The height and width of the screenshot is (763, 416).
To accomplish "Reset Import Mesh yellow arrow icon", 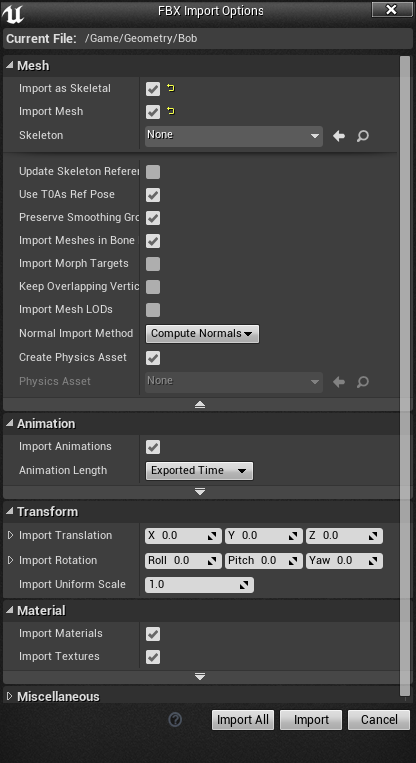I will (170, 111).
